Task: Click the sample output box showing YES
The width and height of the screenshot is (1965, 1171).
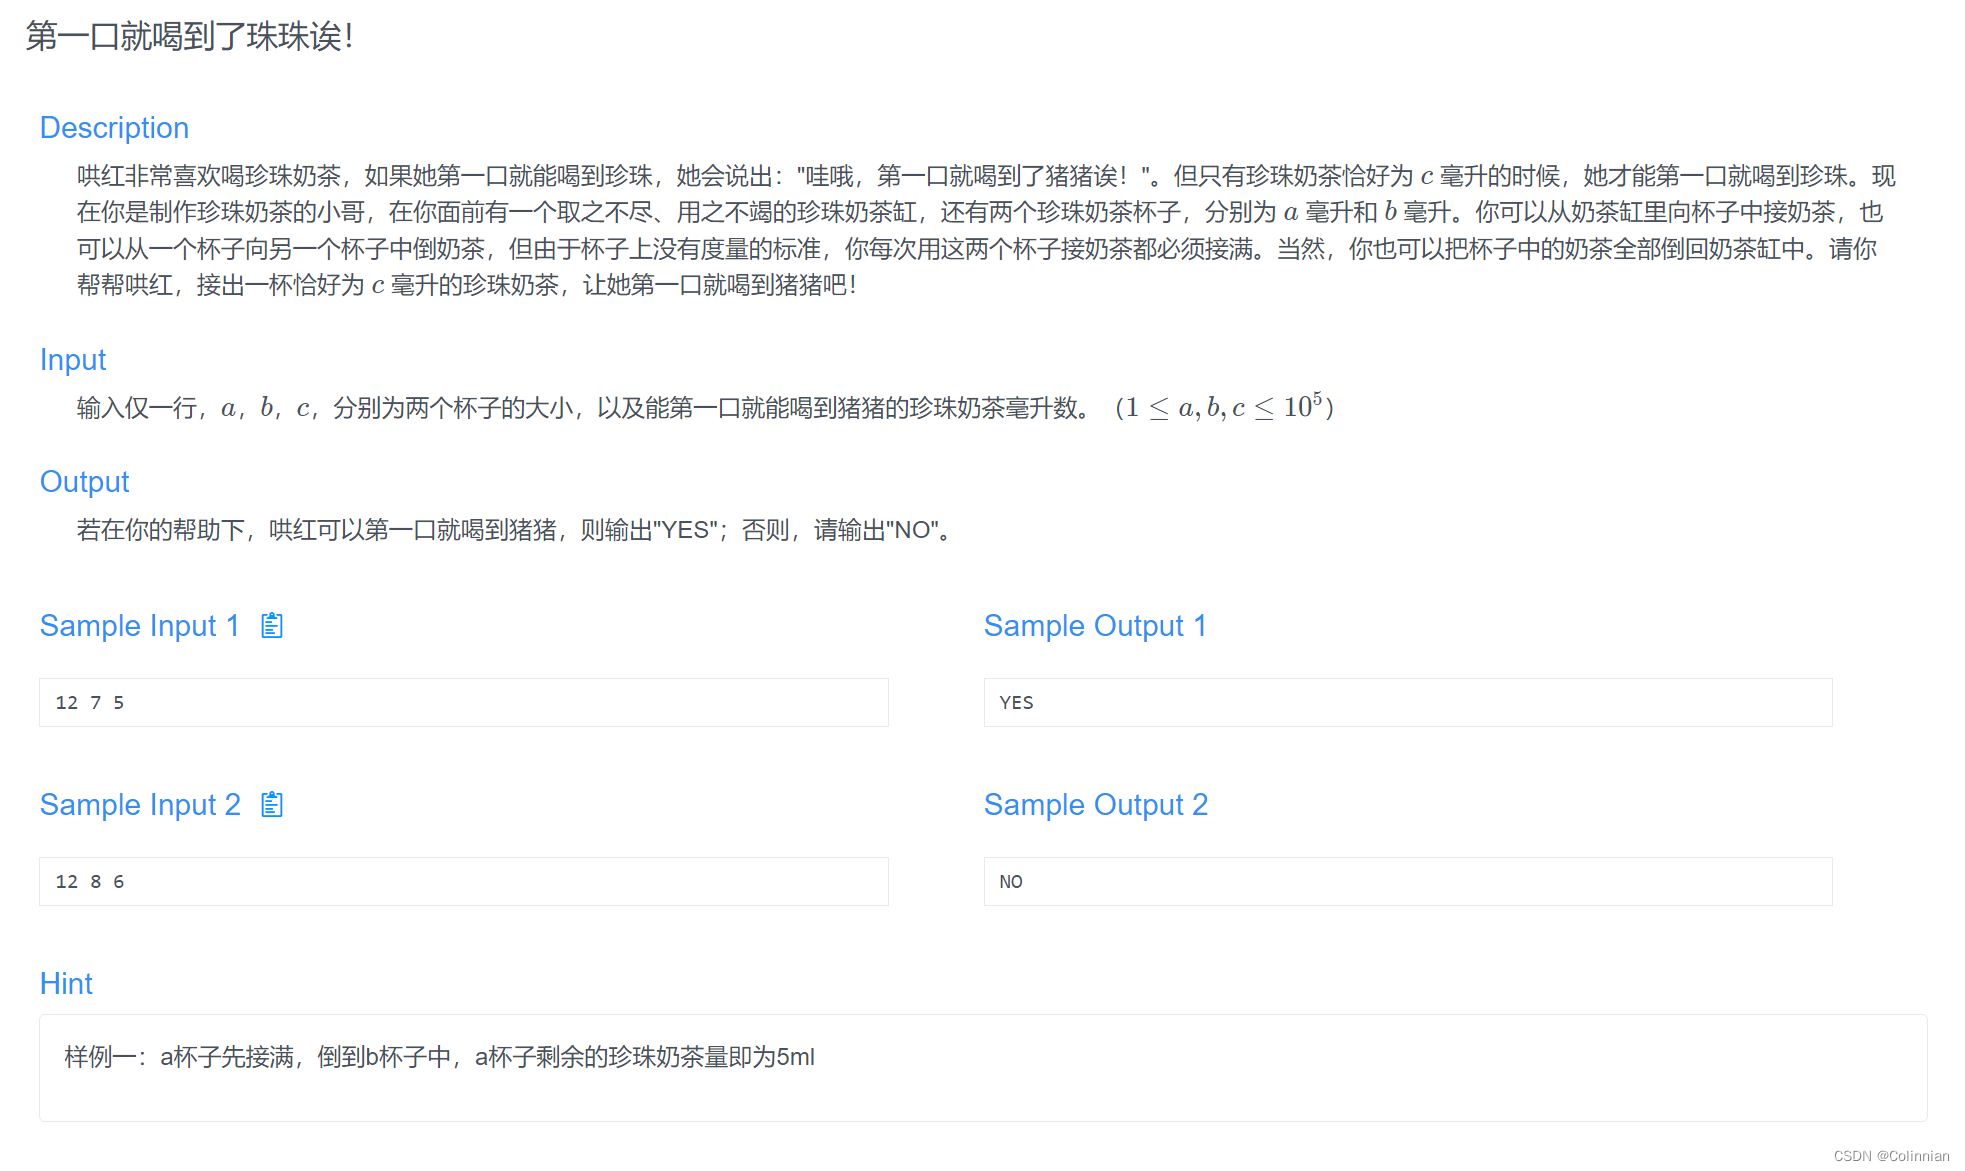Action: coord(1407,703)
